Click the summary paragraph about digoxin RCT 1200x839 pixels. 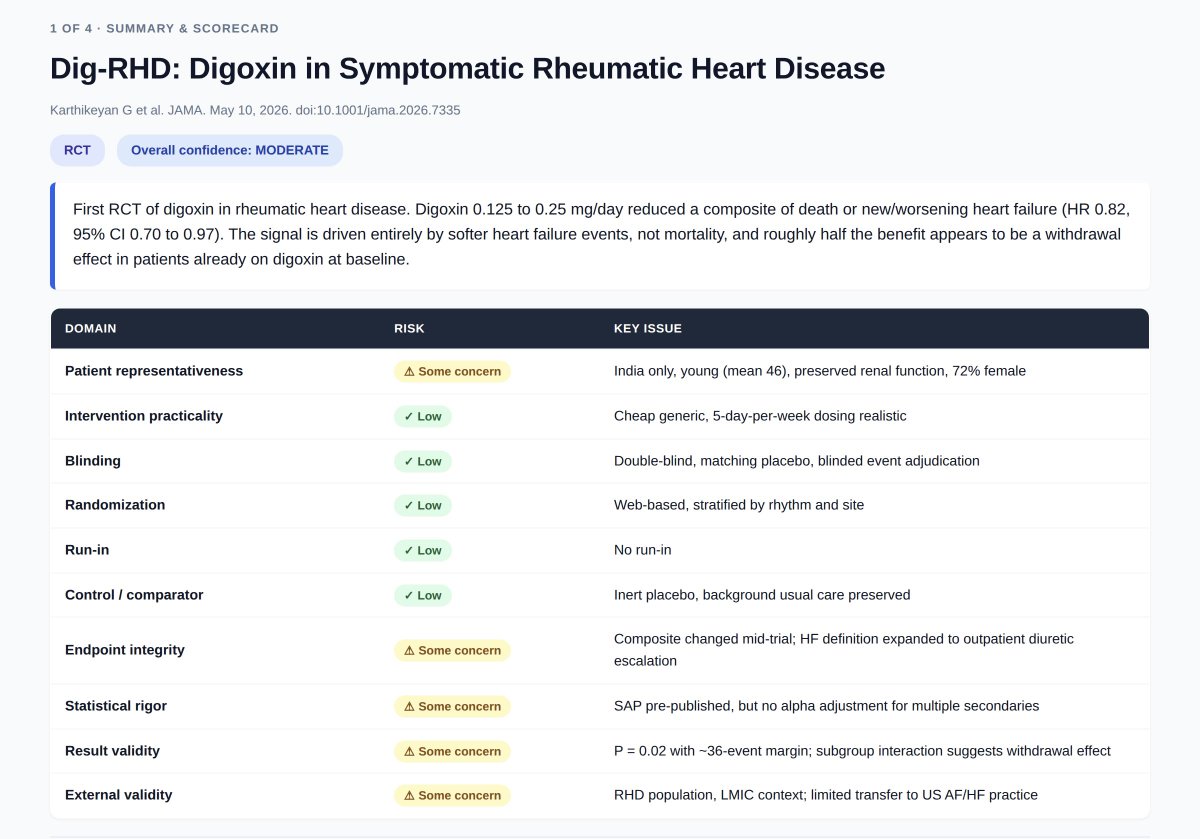tap(602, 234)
